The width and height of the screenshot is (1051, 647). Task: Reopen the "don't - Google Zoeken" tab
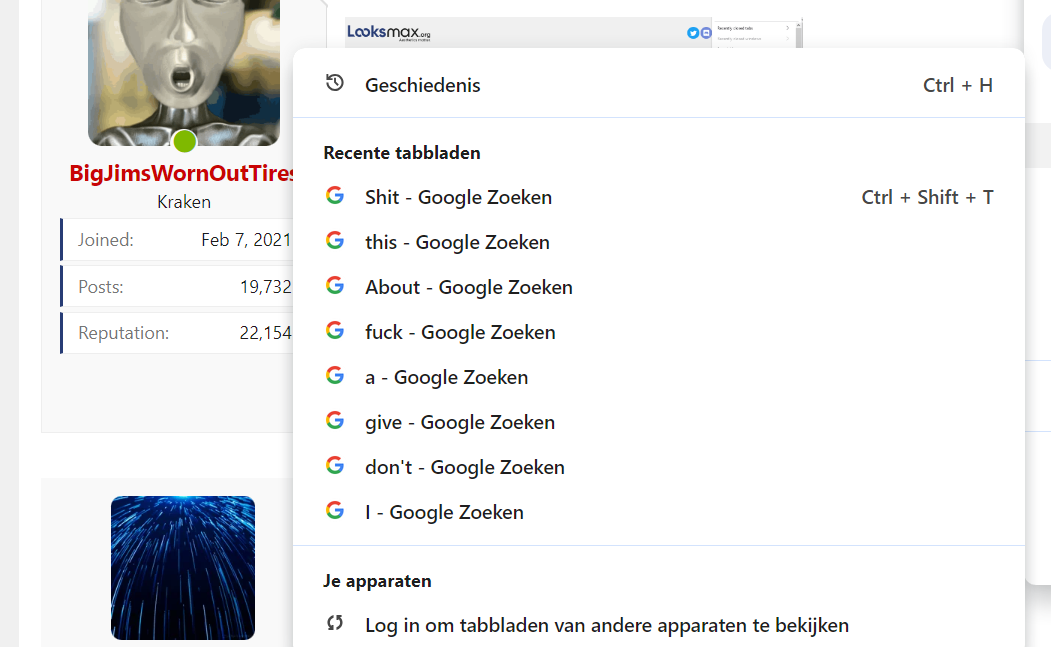pos(465,467)
